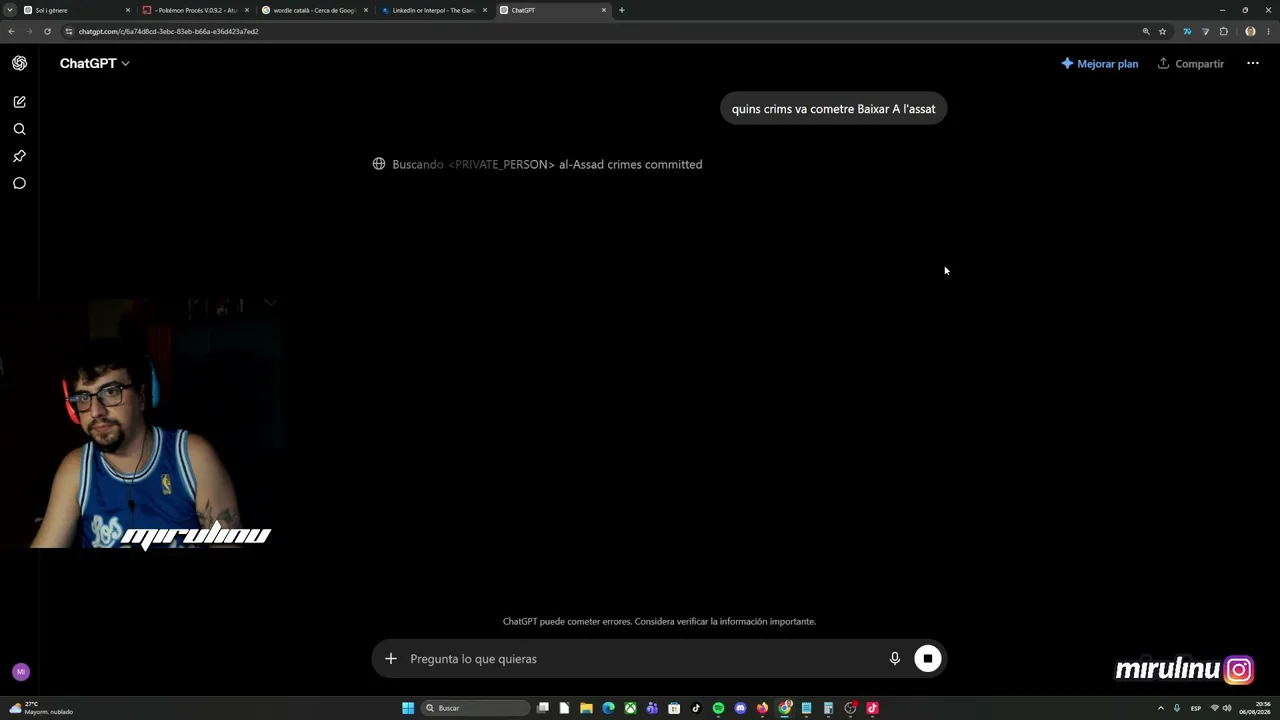Expand the tab search dropdown arrow
This screenshot has height=720, width=1280.
[x=10, y=10]
